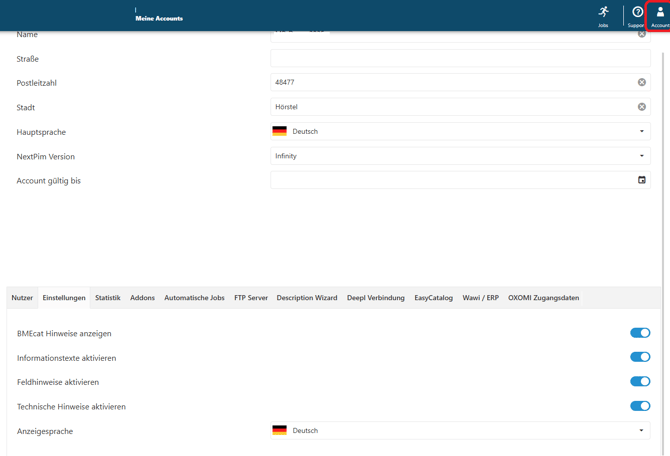This screenshot has height=456, width=670.
Task: Click into the Straße input field
Action: click(x=460, y=59)
